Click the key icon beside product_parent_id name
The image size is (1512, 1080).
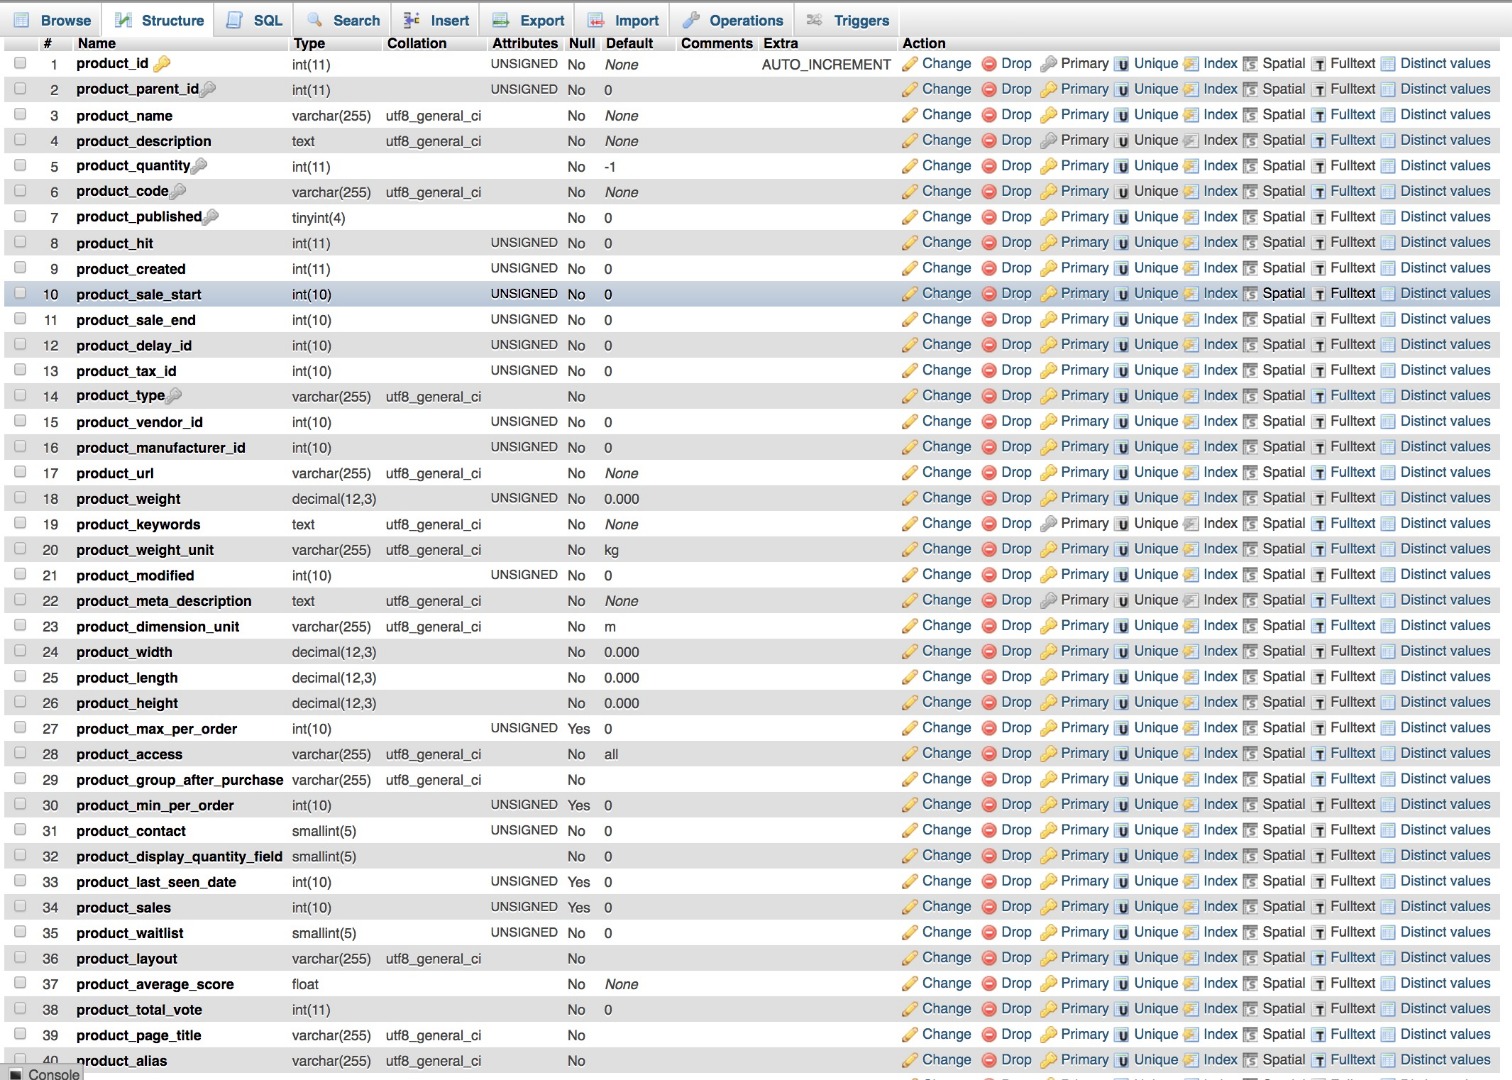[208, 89]
